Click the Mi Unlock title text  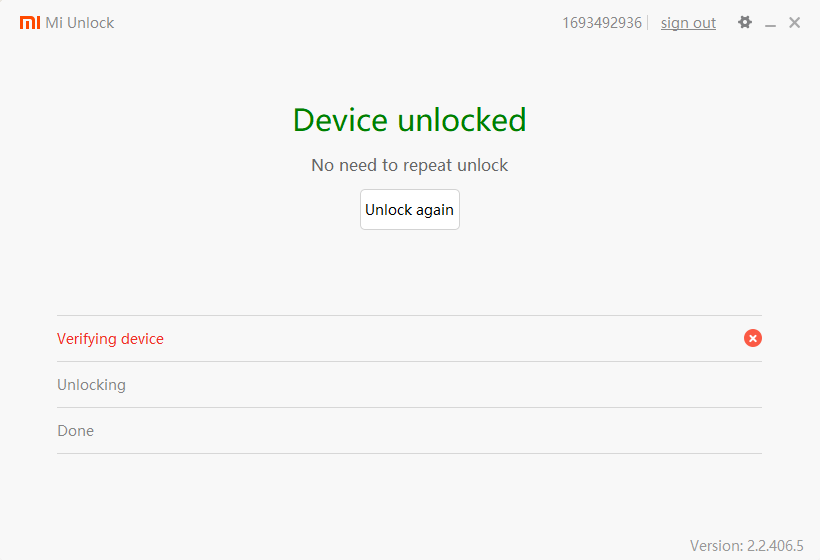pos(80,23)
